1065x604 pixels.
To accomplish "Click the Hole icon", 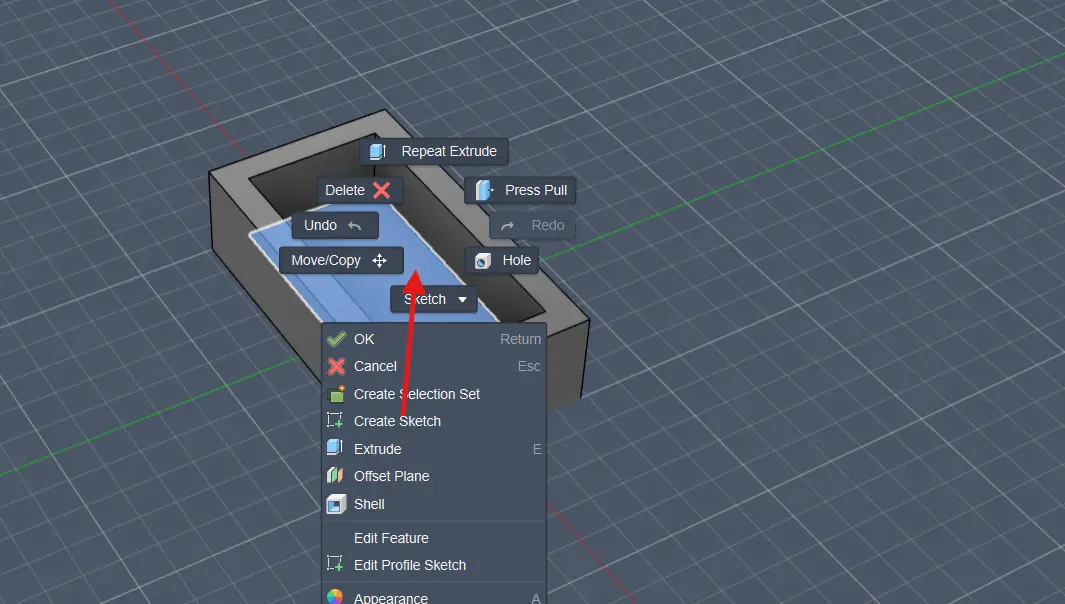I will point(483,261).
